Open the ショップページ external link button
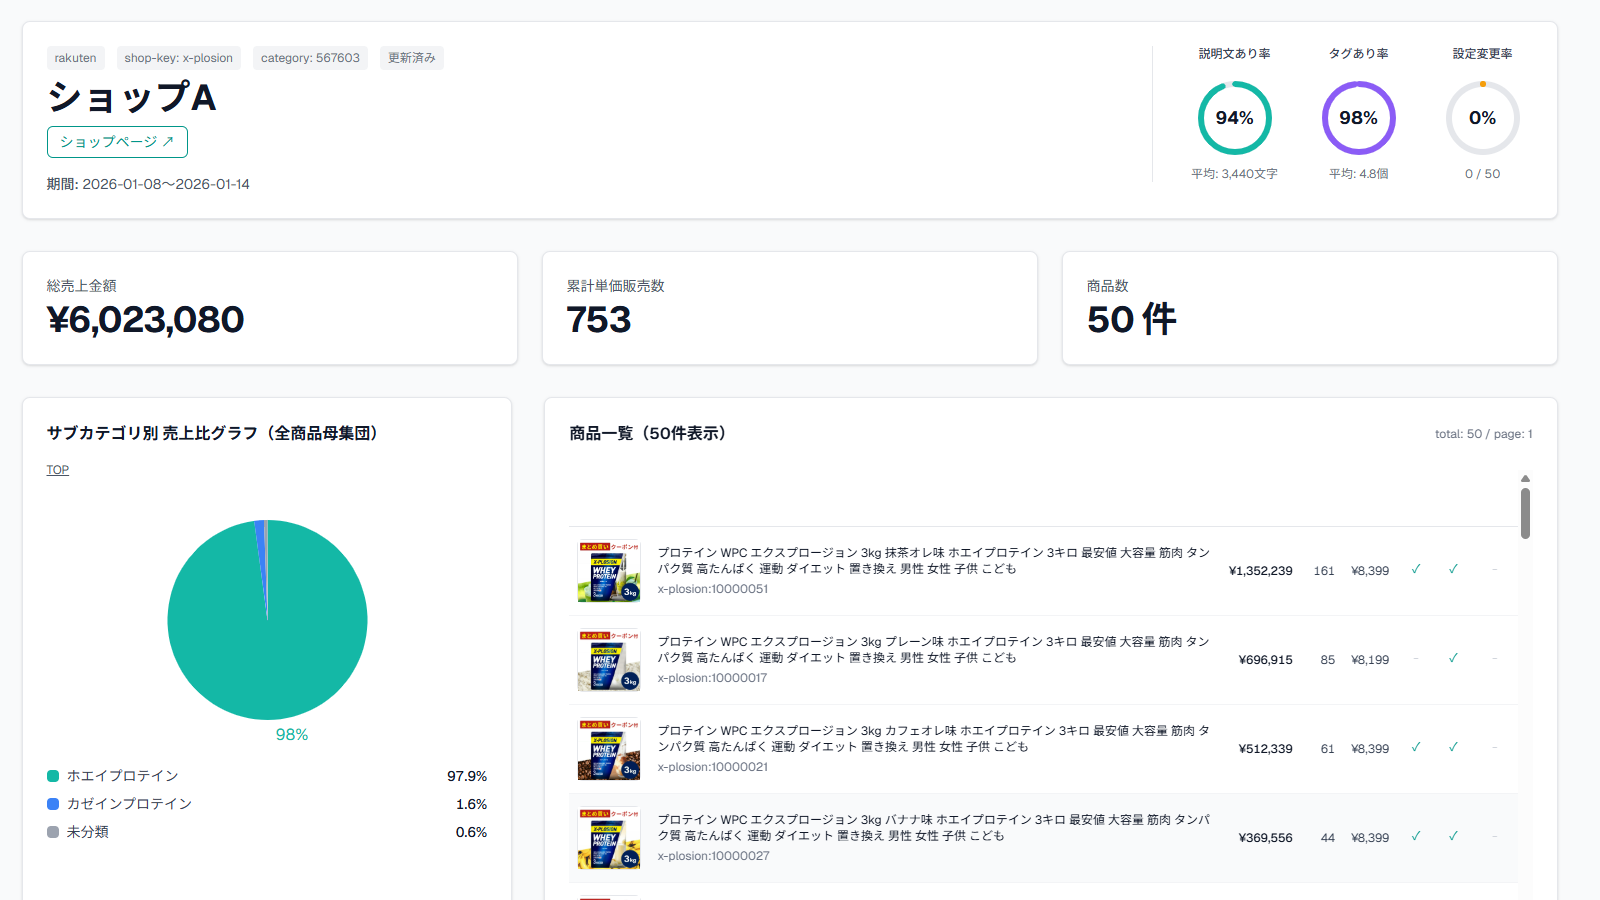This screenshot has width=1600, height=900. pyautogui.click(x=117, y=142)
